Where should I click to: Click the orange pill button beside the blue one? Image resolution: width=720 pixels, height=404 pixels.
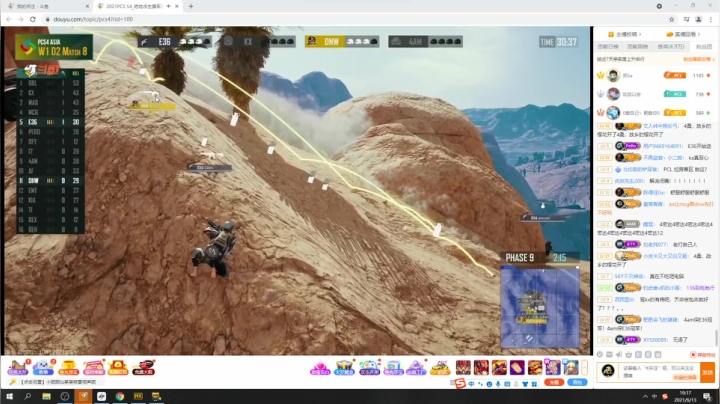click(x=554, y=382)
